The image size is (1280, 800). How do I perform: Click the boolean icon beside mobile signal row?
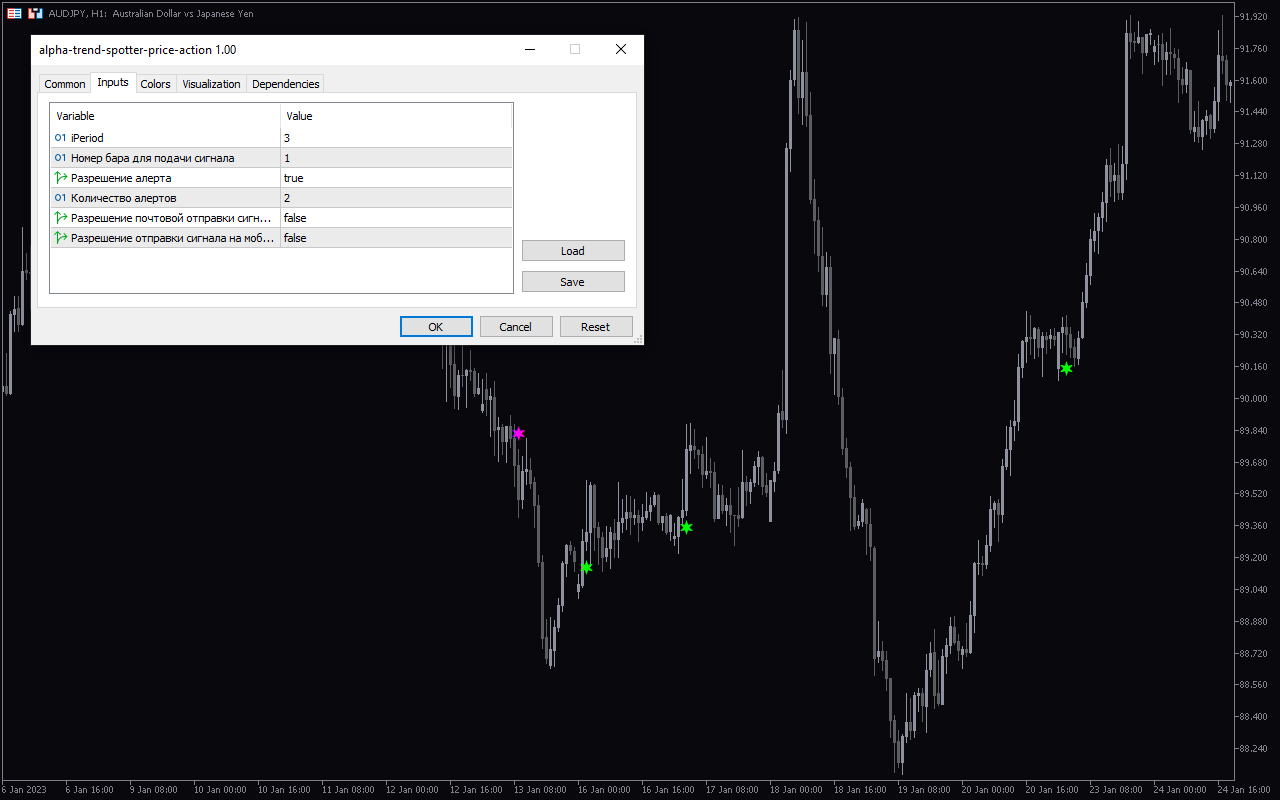60,238
